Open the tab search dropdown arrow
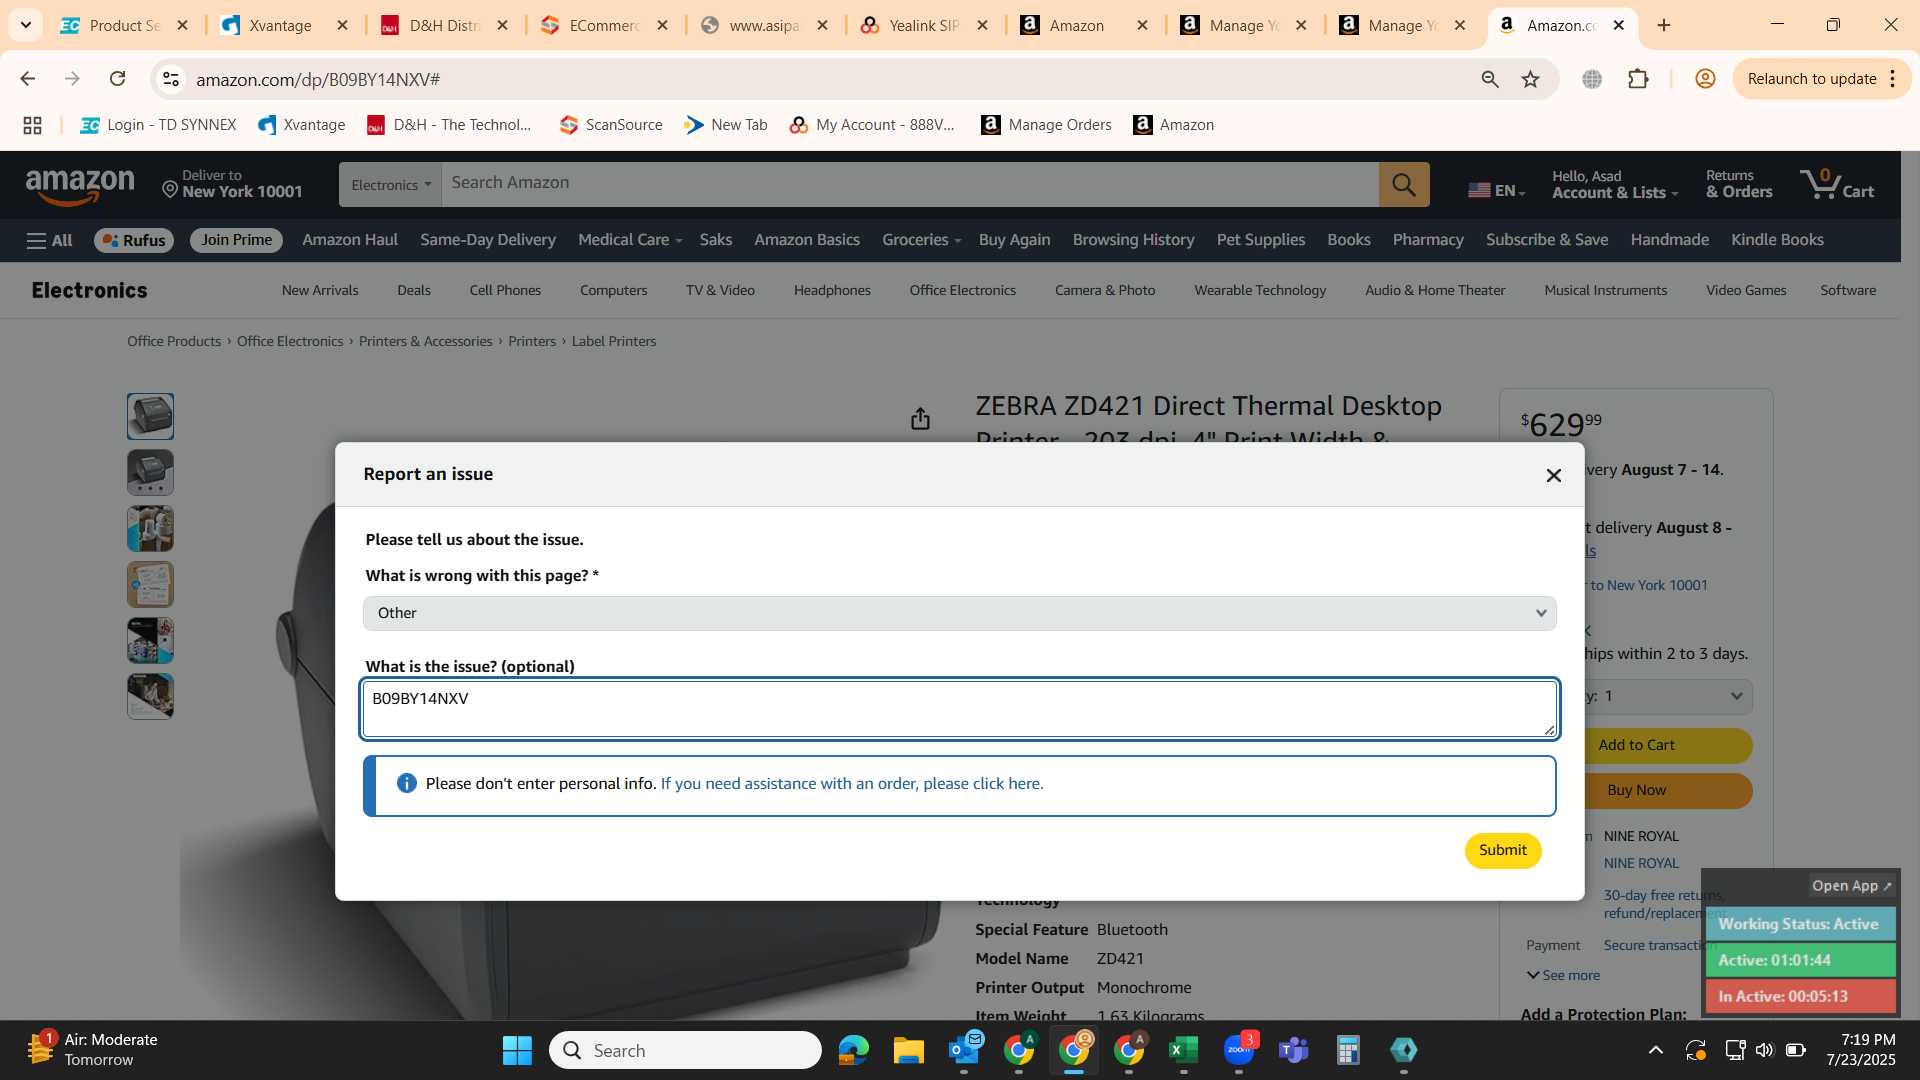 (25, 25)
